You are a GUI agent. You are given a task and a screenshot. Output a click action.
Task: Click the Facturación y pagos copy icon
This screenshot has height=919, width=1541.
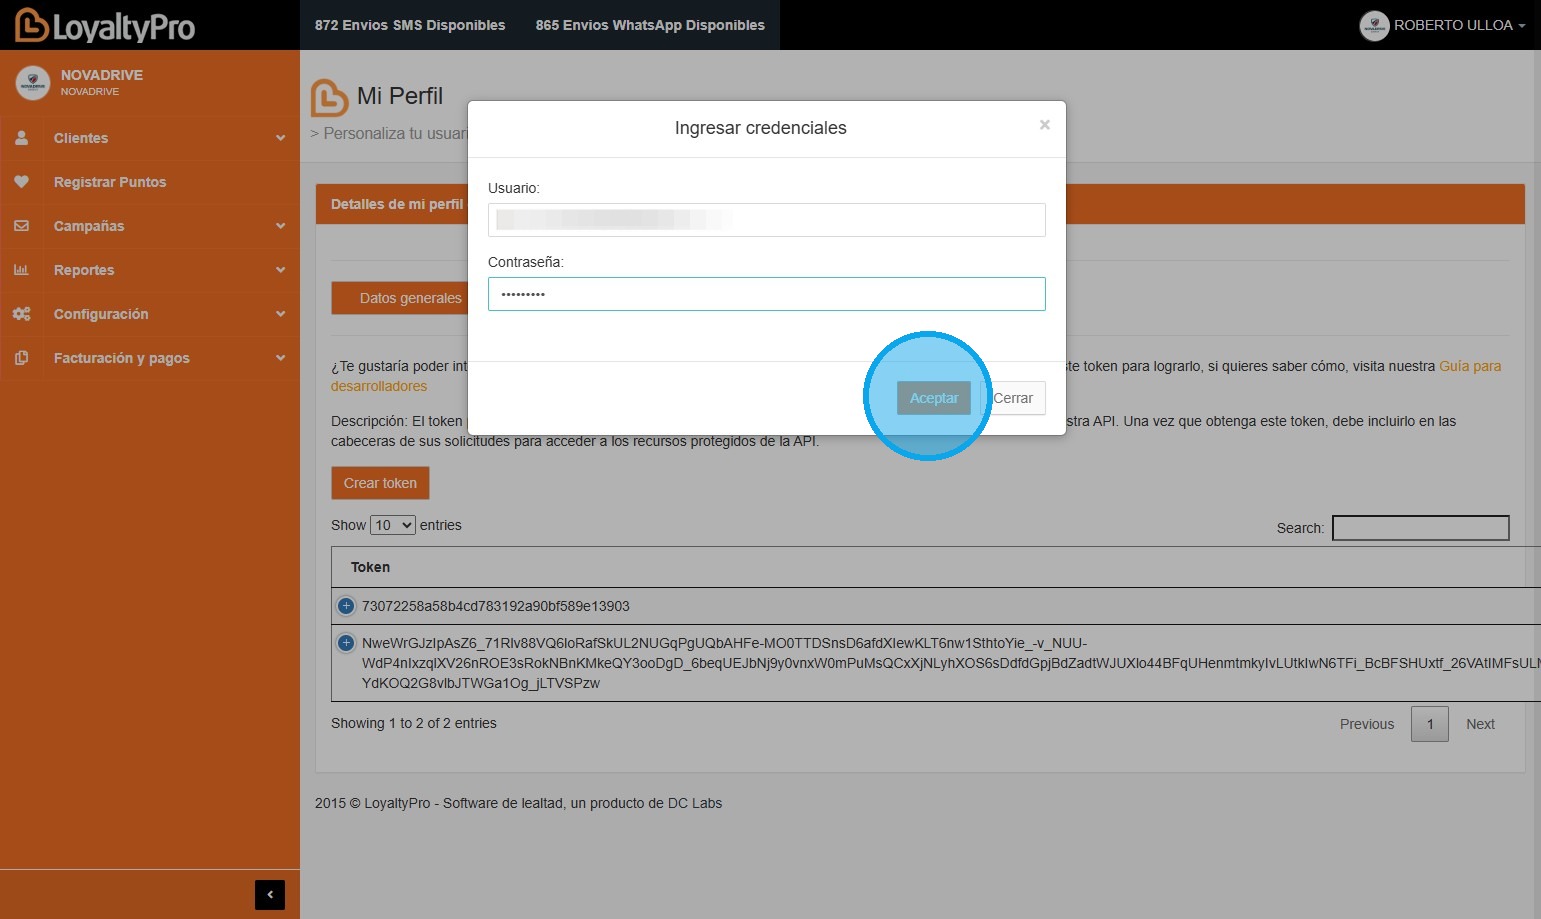click(21, 358)
